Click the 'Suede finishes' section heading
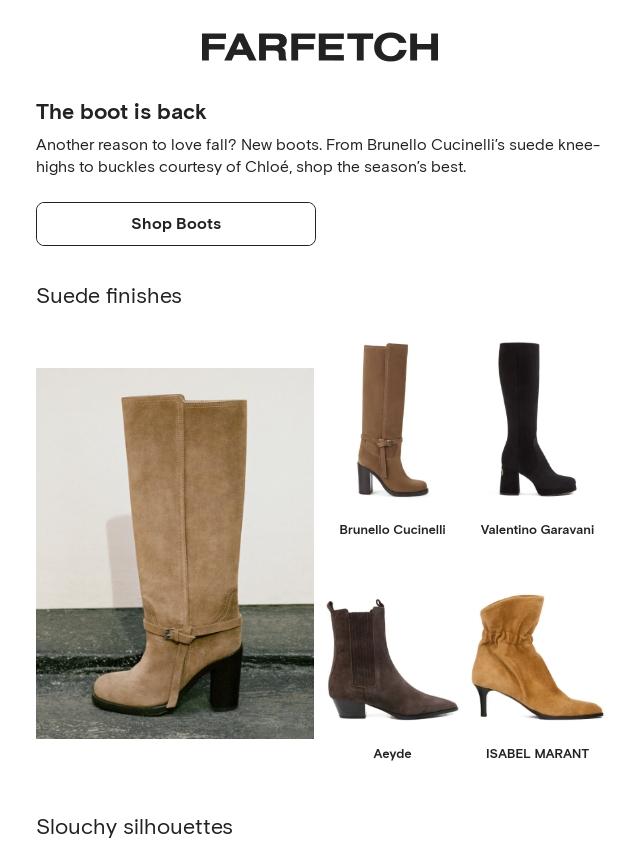The image size is (640, 854). click(x=109, y=296)
